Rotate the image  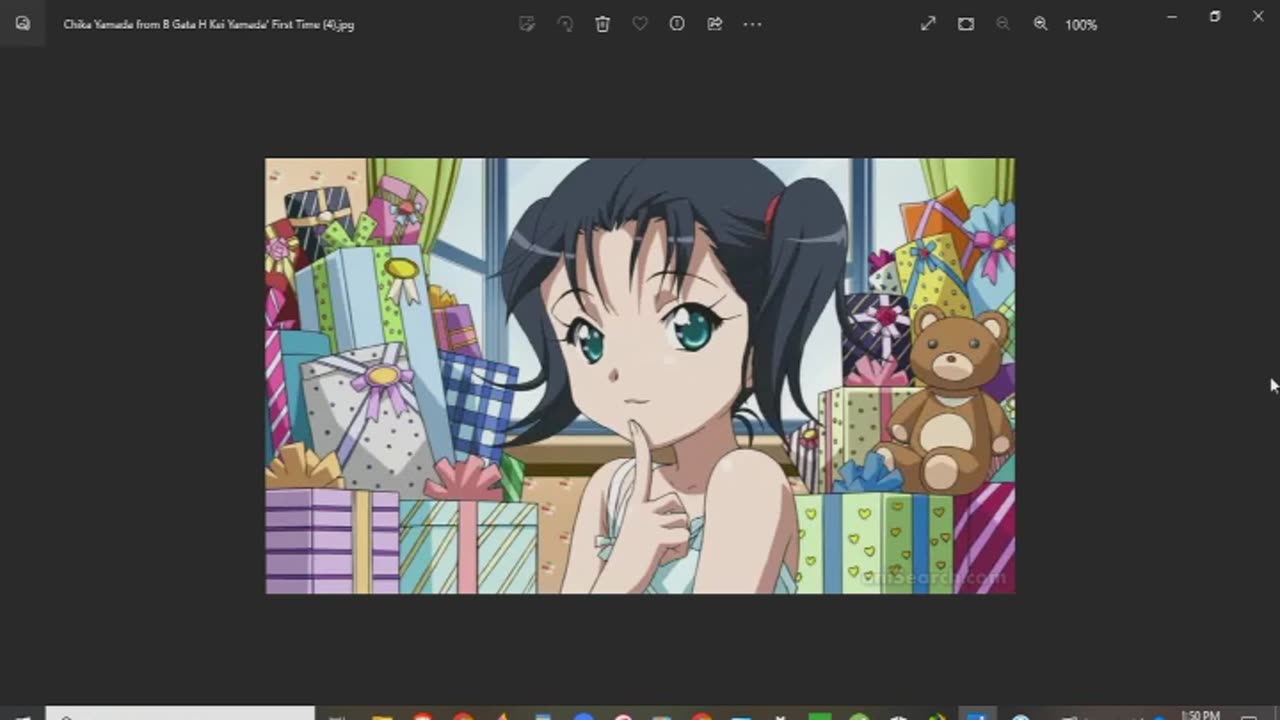click(x=565, y=24)
